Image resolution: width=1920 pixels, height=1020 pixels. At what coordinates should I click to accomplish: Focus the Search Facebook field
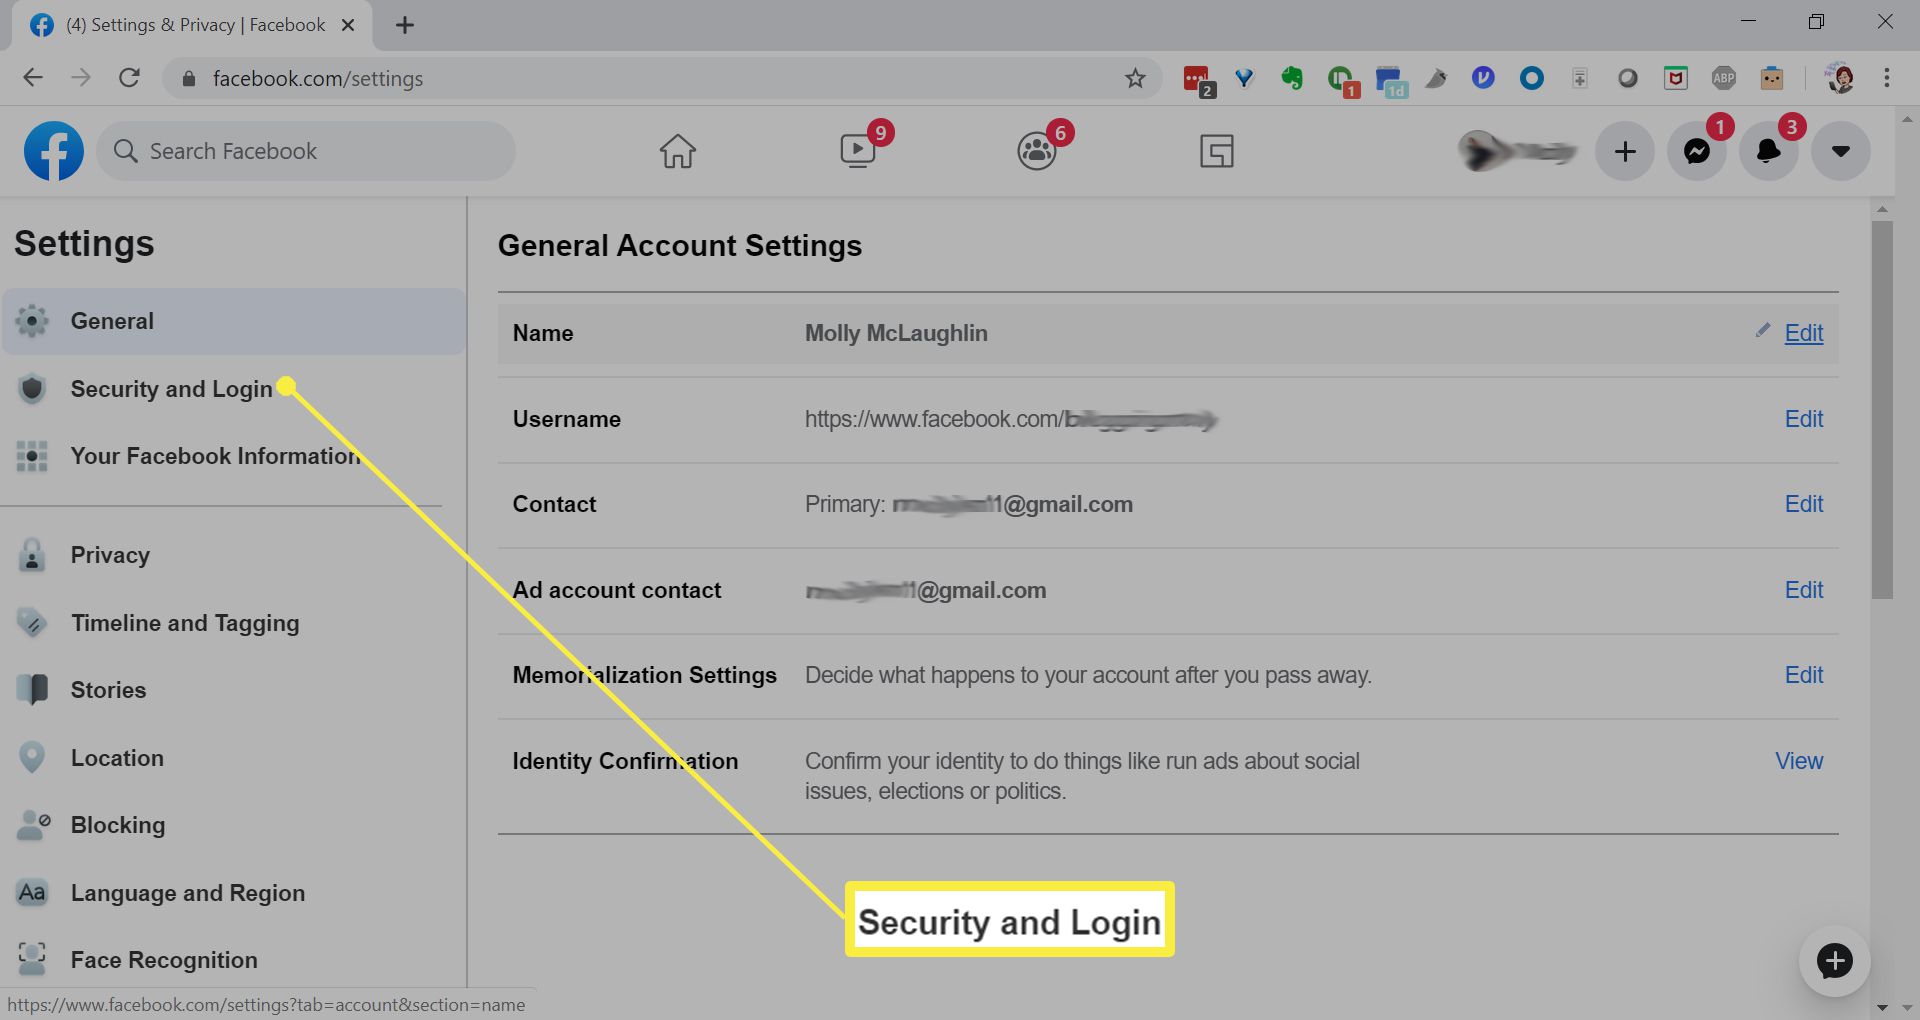306,151
